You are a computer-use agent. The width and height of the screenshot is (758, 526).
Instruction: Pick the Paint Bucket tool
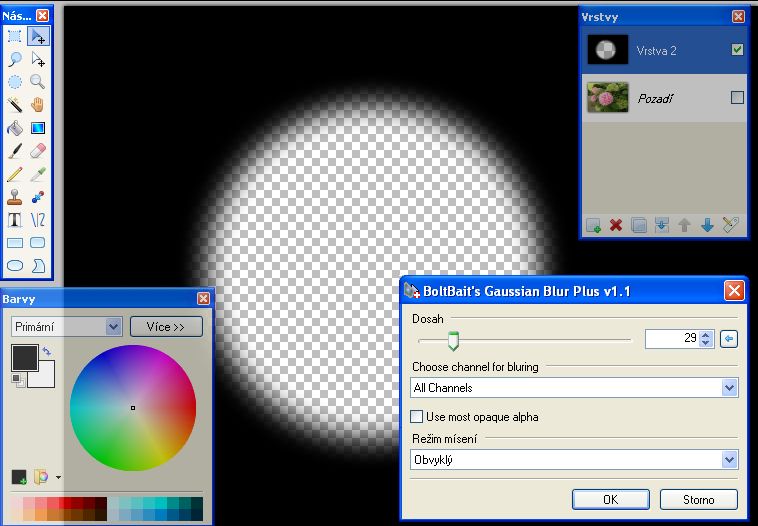[x=15, y=127]
